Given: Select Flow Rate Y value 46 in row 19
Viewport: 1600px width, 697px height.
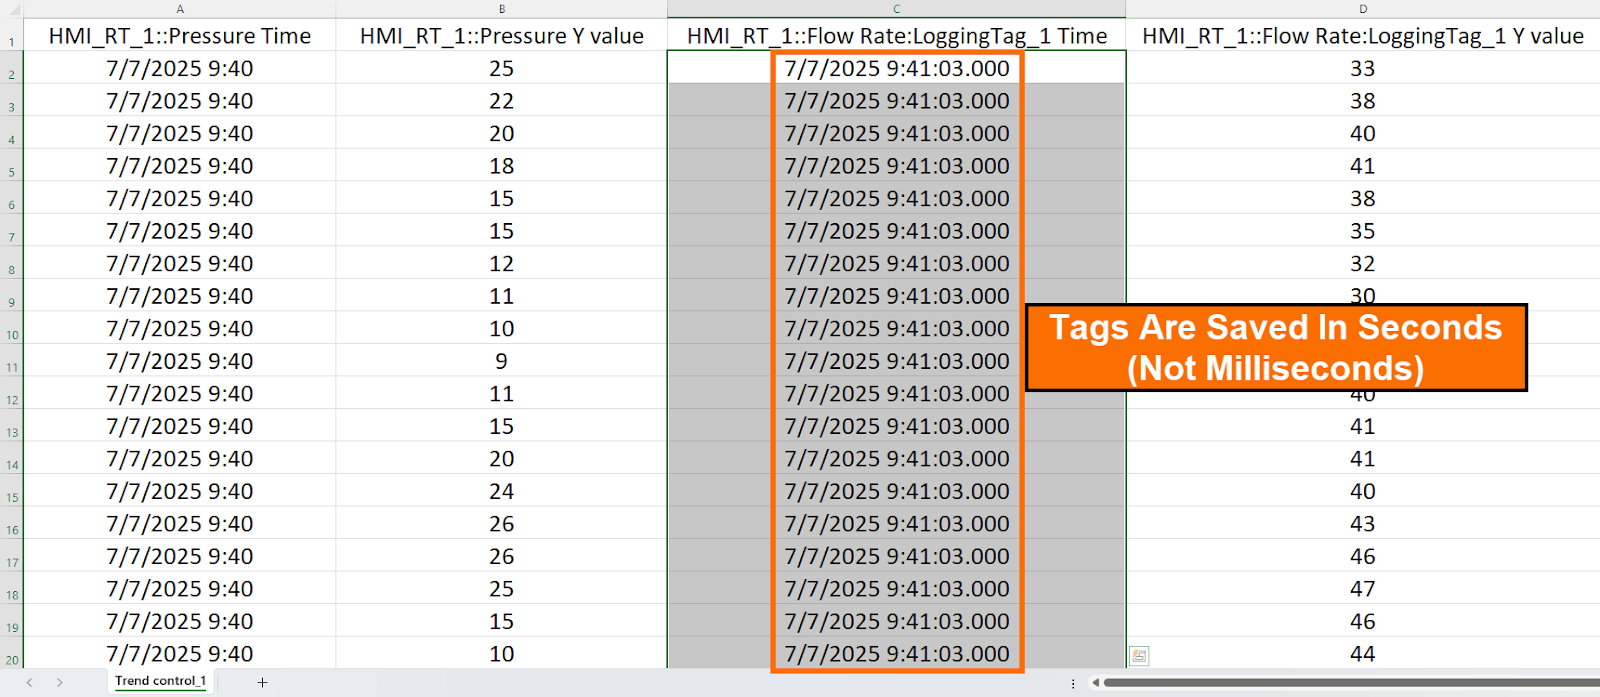Looking at the screenshot, I should pos(1363,621).
